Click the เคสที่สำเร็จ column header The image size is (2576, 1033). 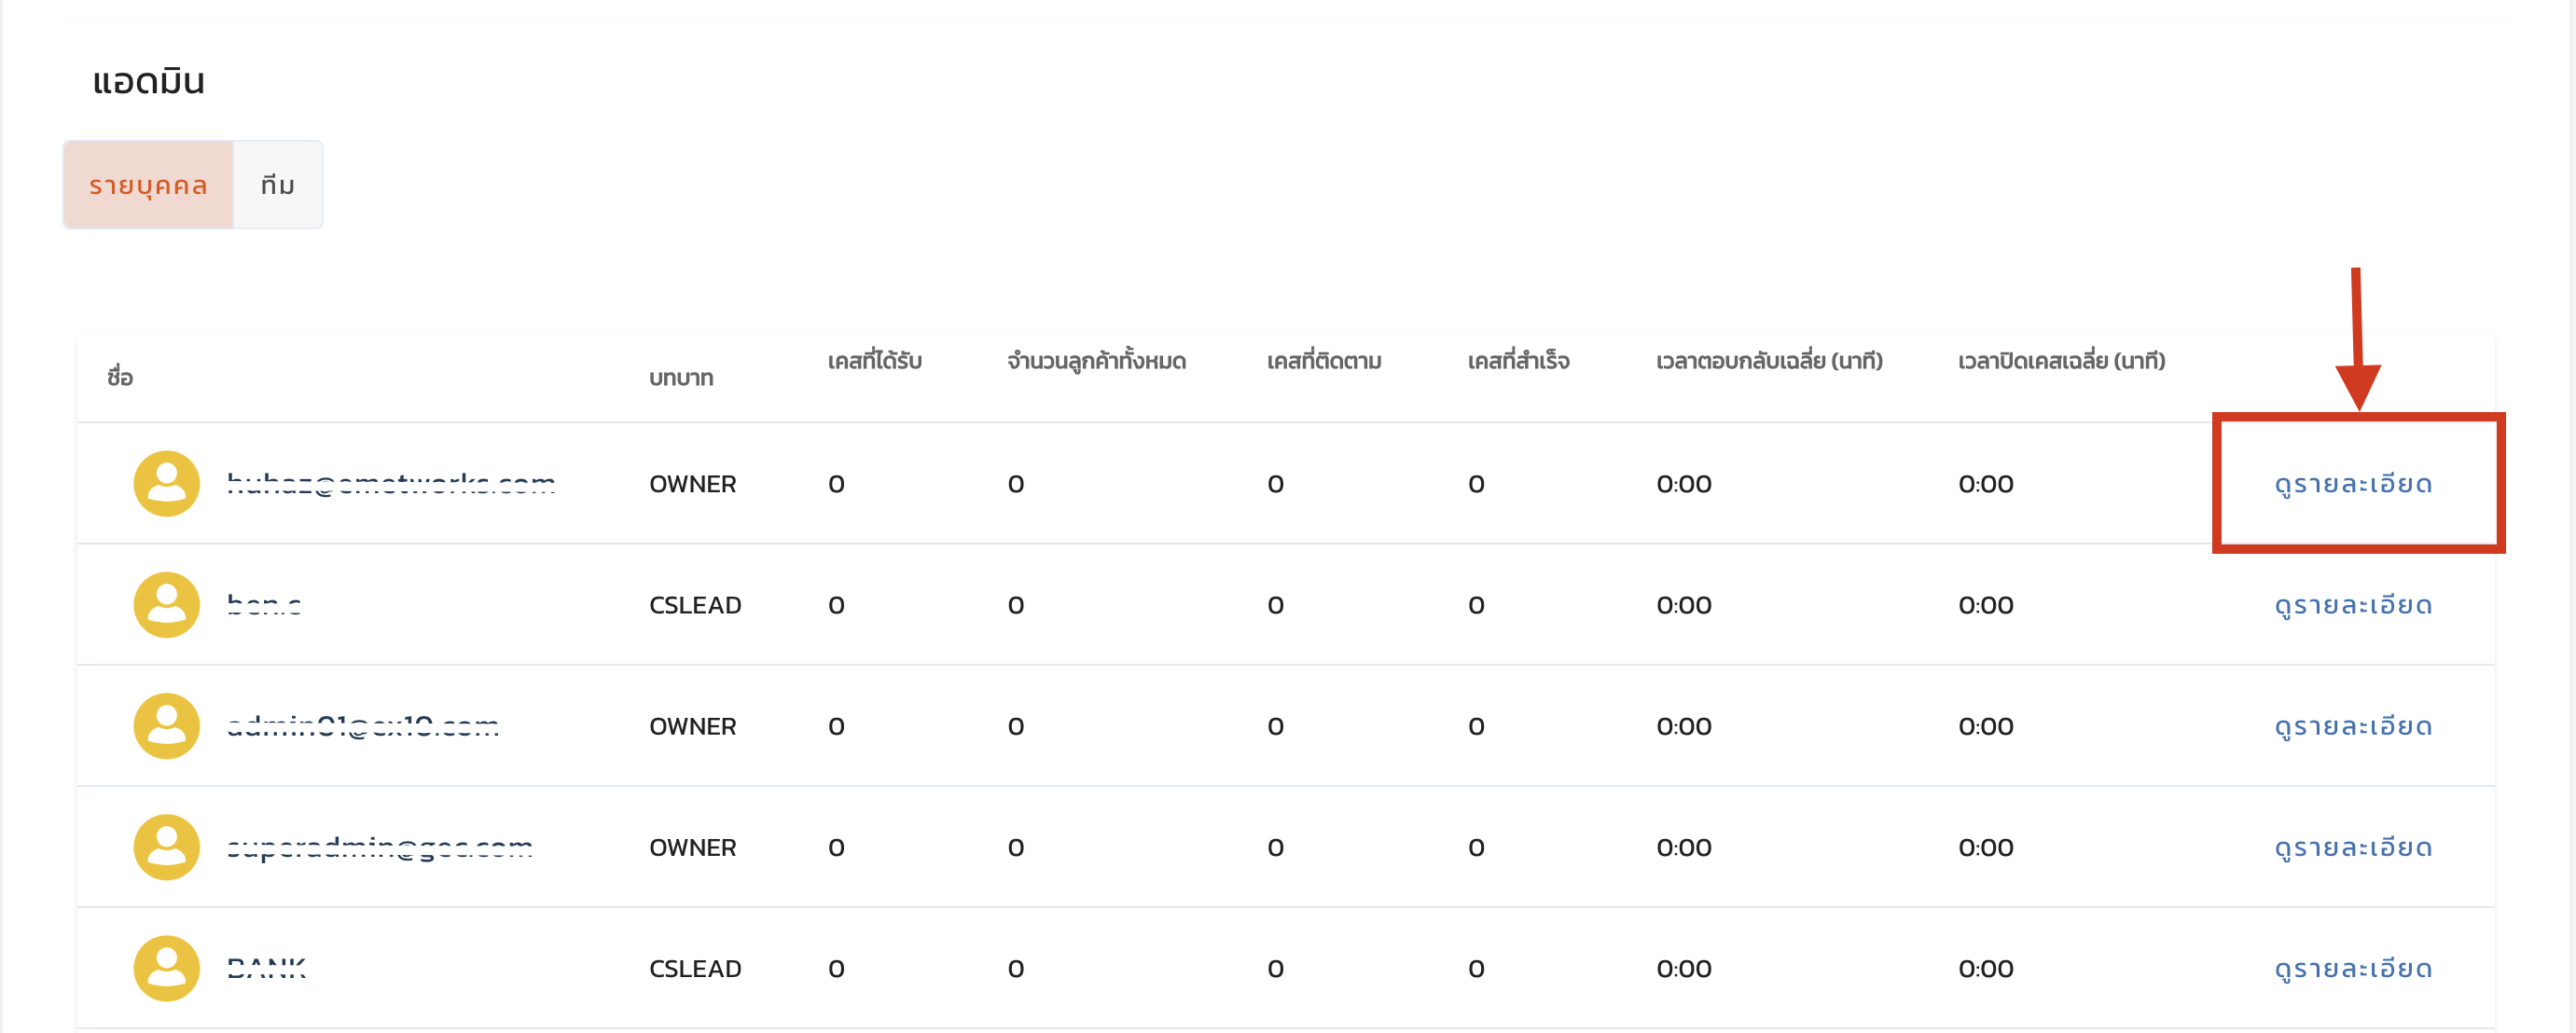pyautogui.click(x=1517, y=360)
